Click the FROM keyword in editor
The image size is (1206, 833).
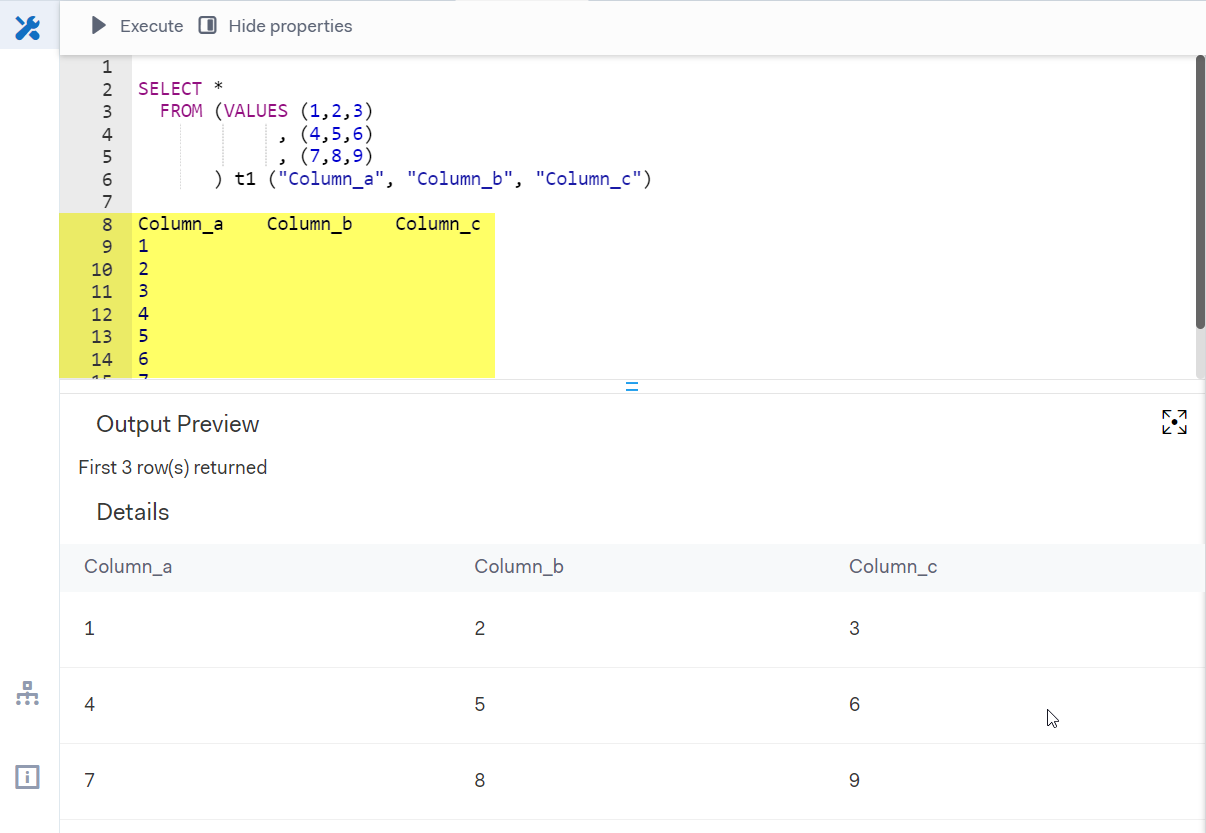point(181,111)
